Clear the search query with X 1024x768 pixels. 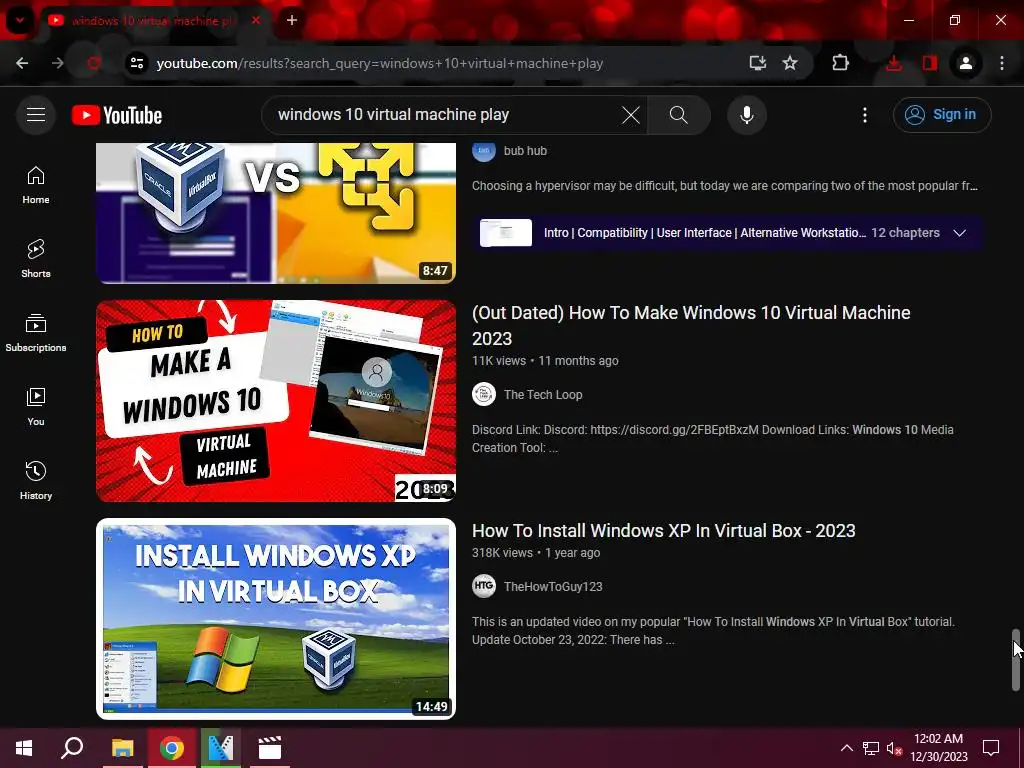[631, 115]
